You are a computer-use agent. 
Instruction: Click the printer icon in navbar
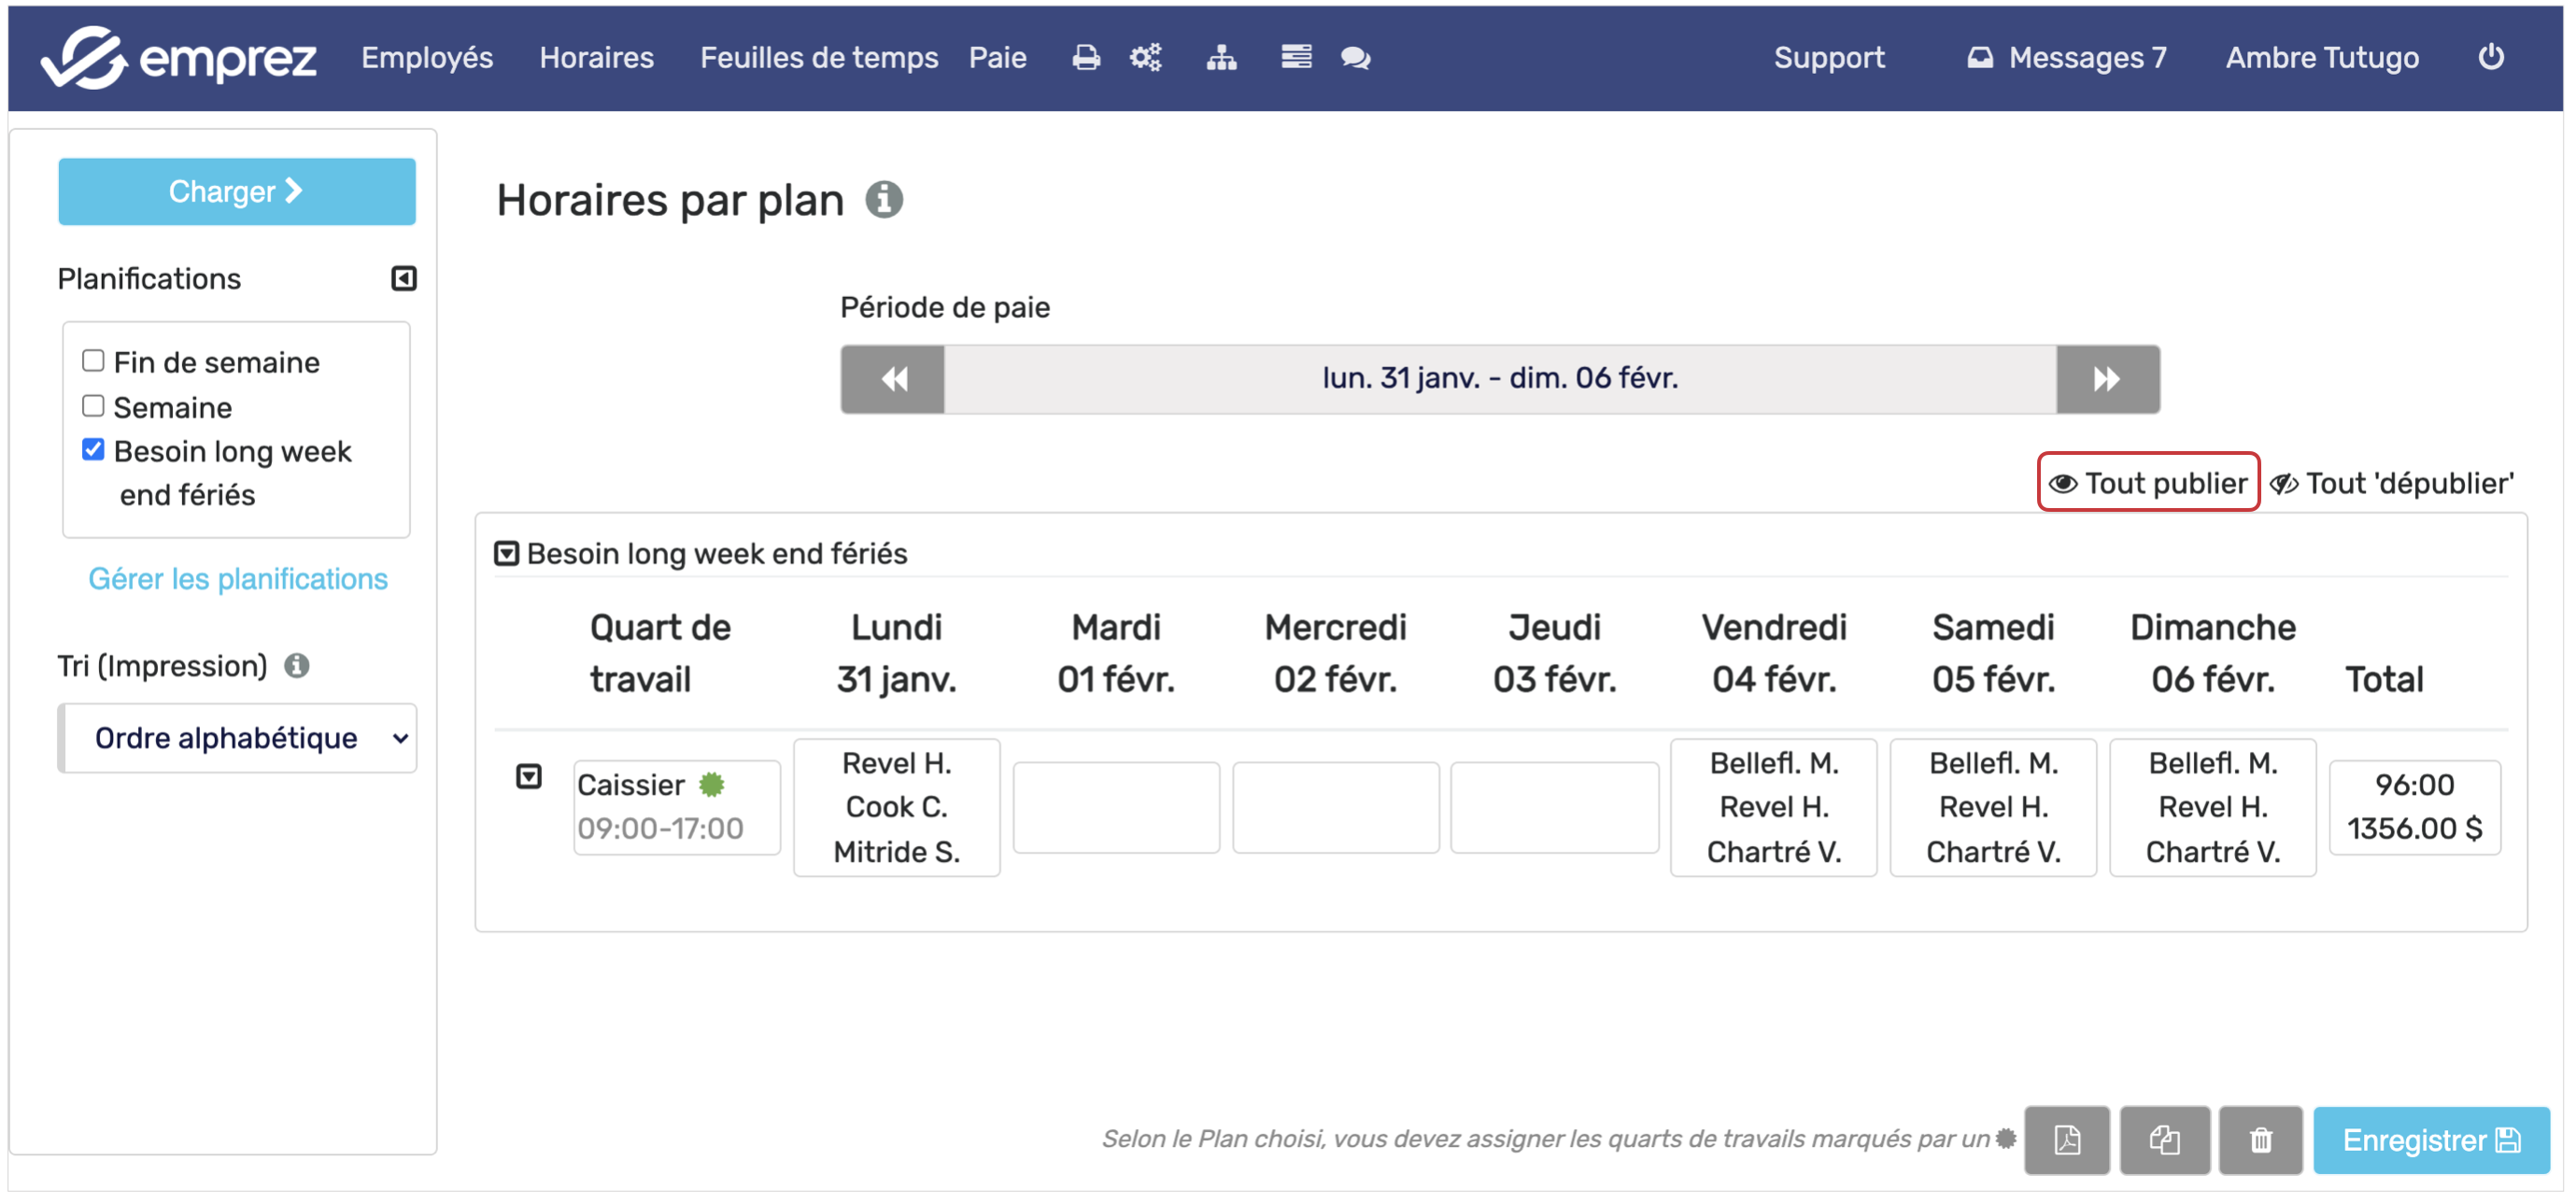click(1085, 58)
